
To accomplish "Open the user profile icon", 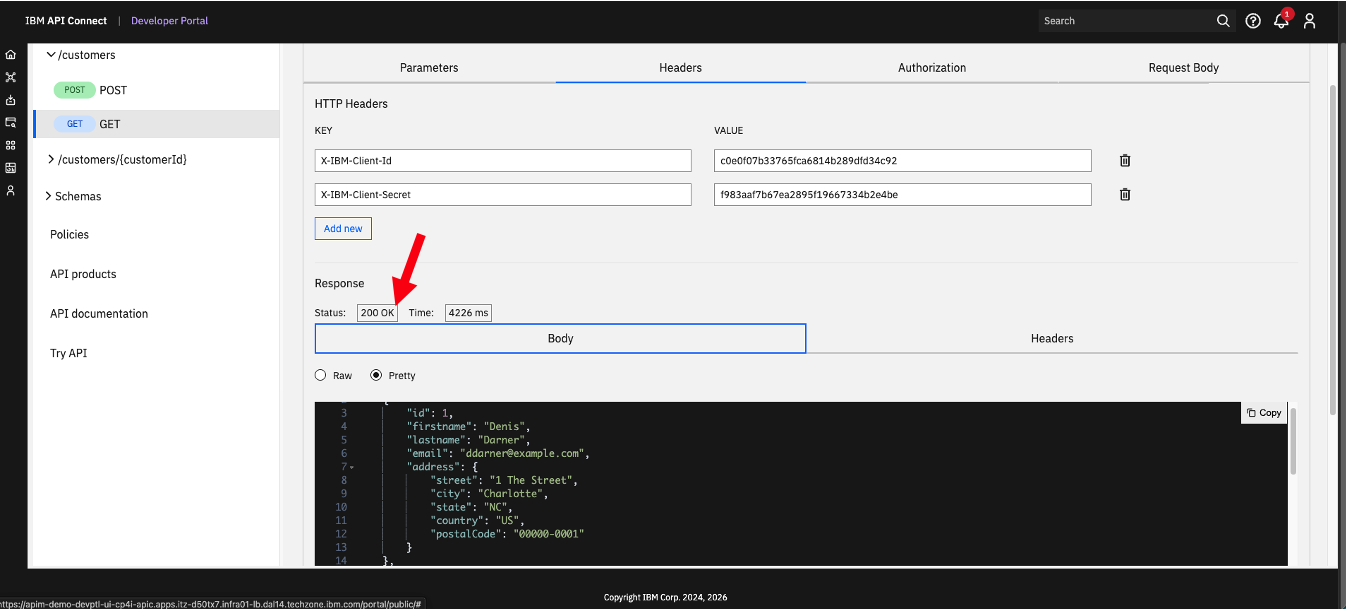I will (x=1310, y=21).
